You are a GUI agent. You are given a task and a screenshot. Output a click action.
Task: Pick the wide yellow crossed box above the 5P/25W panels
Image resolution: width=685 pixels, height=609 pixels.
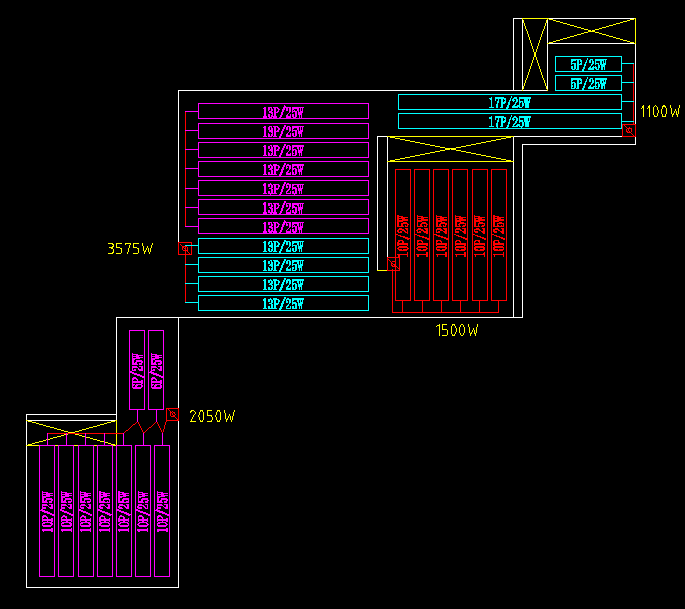(592, 31)
